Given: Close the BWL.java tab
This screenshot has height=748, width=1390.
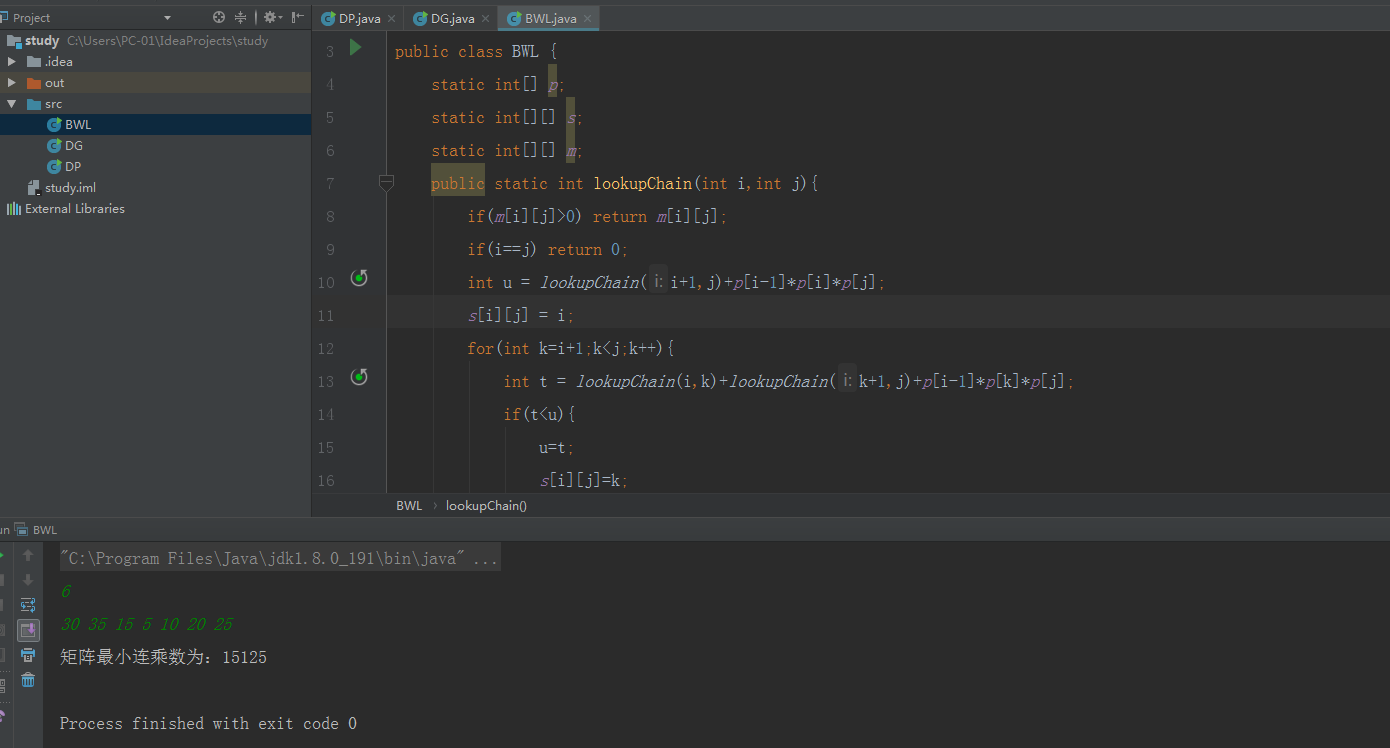Looking at the screenshot, I should coord(587,19).
